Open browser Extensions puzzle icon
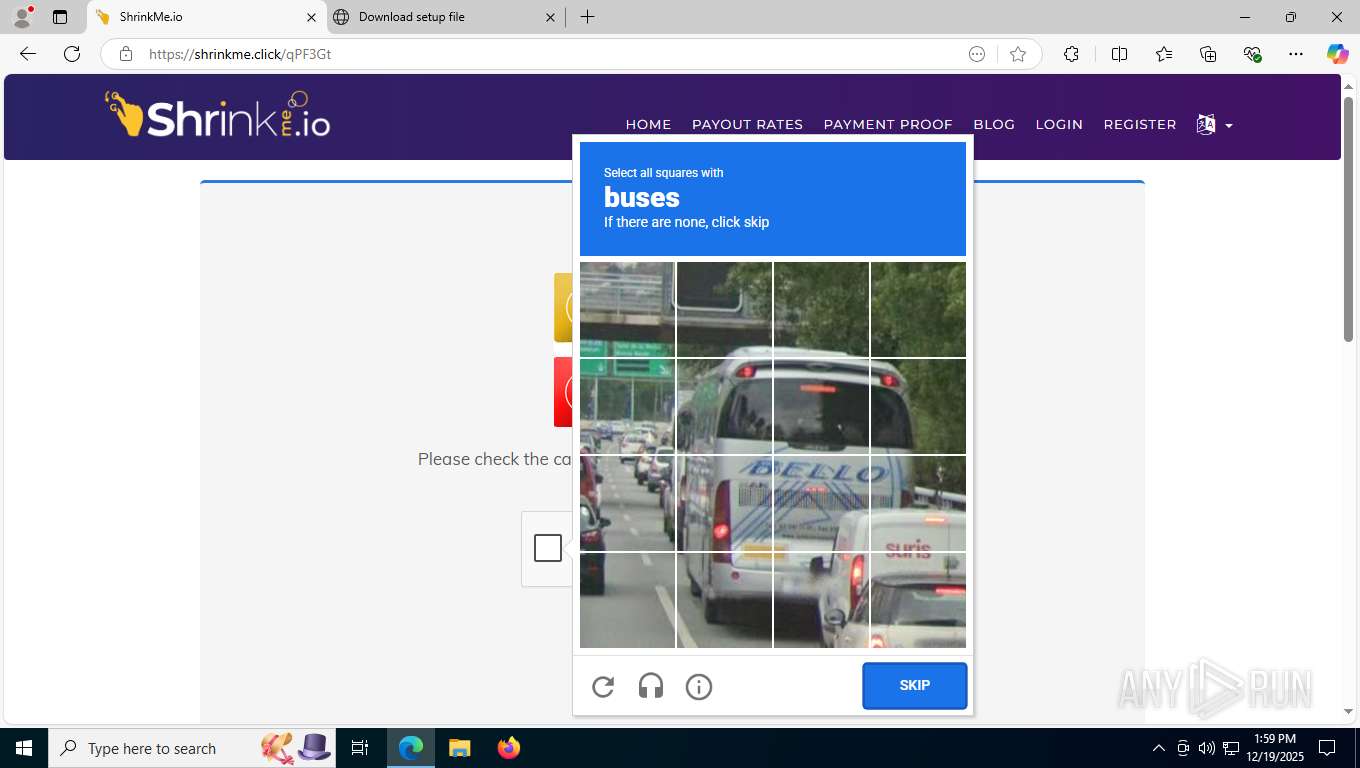 pos(1071,54)
